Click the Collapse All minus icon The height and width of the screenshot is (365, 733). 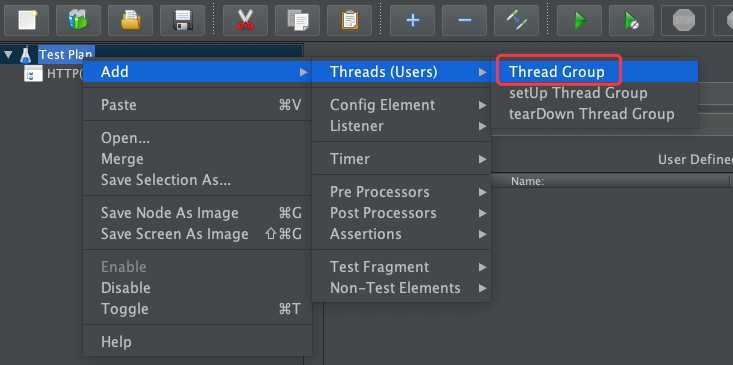(464, 21)
